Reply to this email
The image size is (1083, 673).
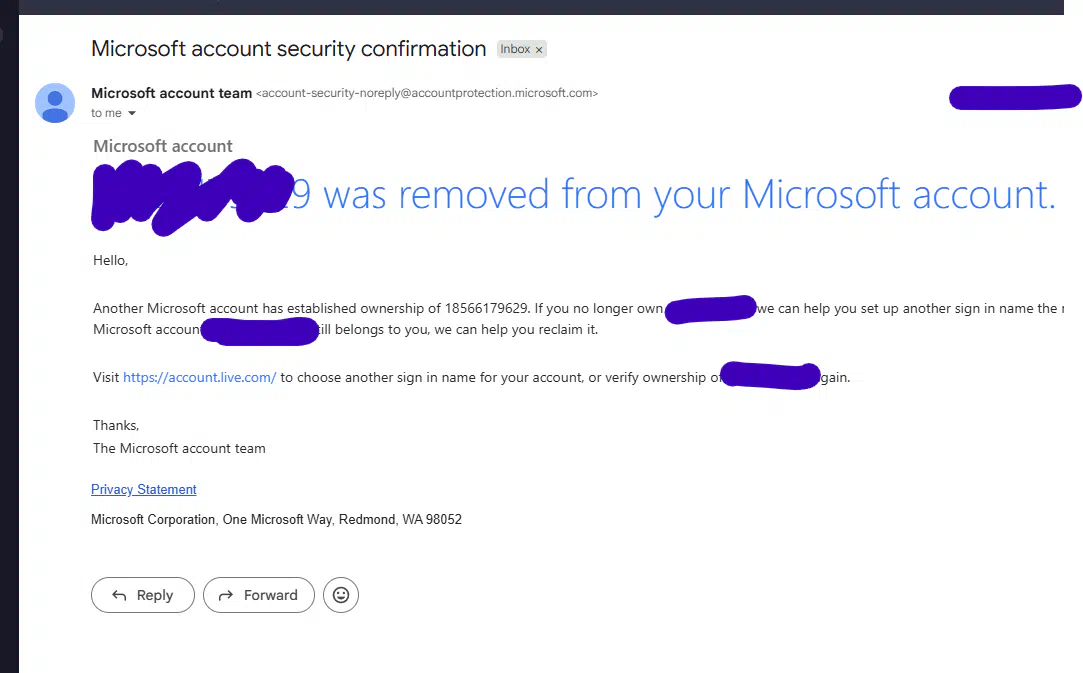[x=143, y=595]
